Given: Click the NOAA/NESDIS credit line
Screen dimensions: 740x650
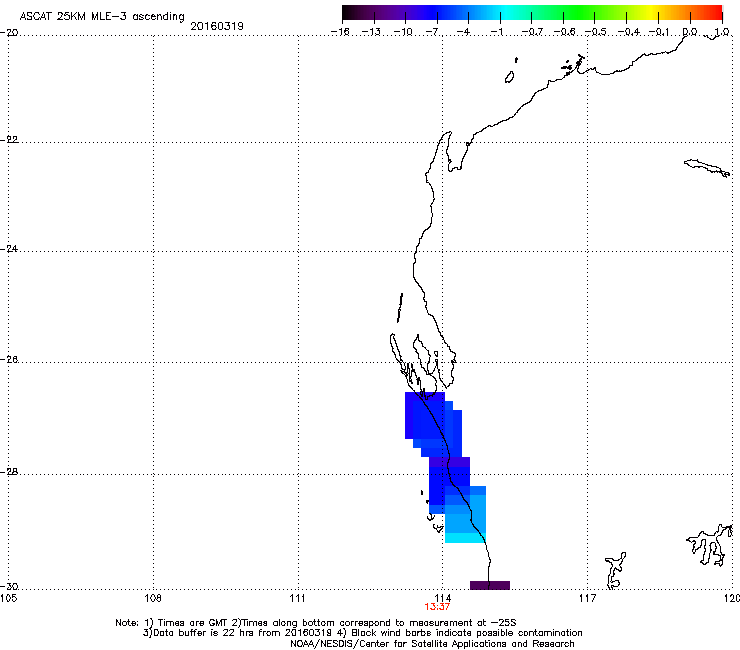Looking at the screenshot, I should [x=432, y=644].
